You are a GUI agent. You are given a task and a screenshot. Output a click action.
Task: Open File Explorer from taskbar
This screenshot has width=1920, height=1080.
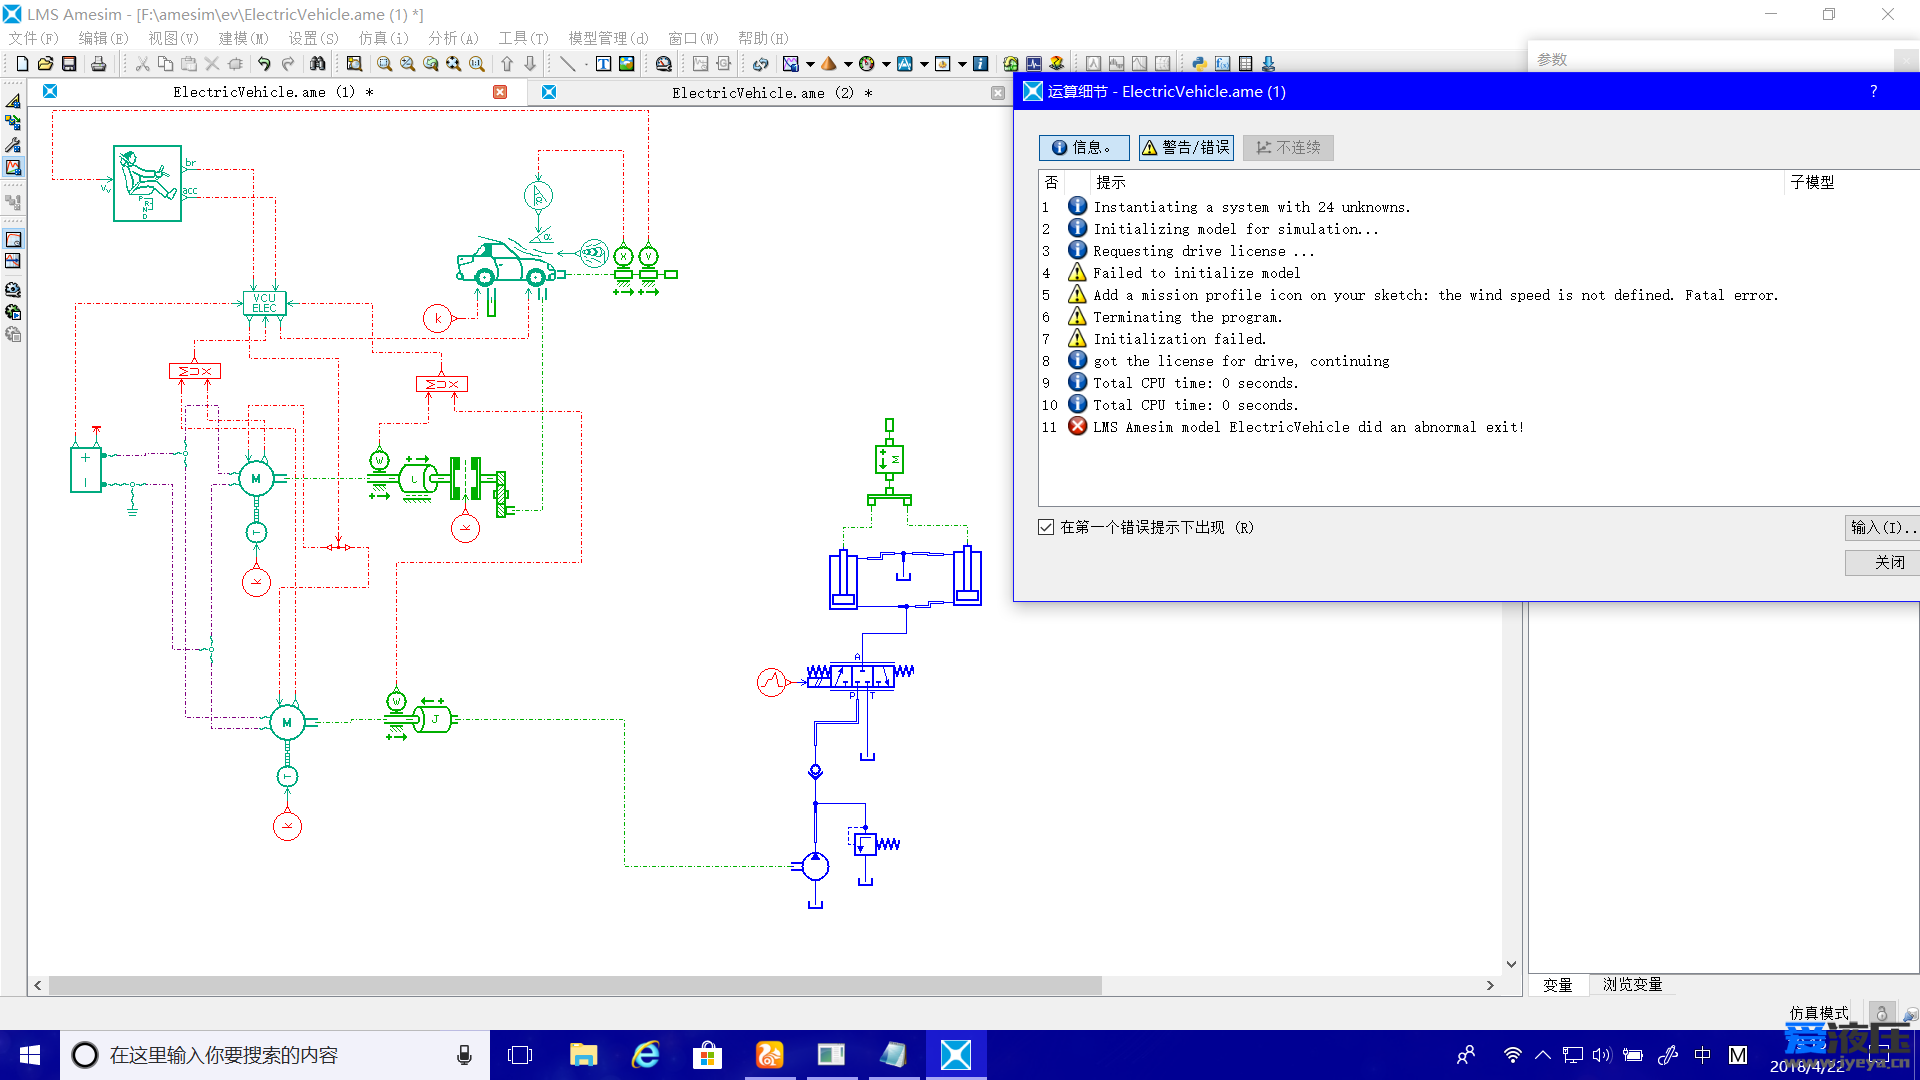click(583, 1055)
